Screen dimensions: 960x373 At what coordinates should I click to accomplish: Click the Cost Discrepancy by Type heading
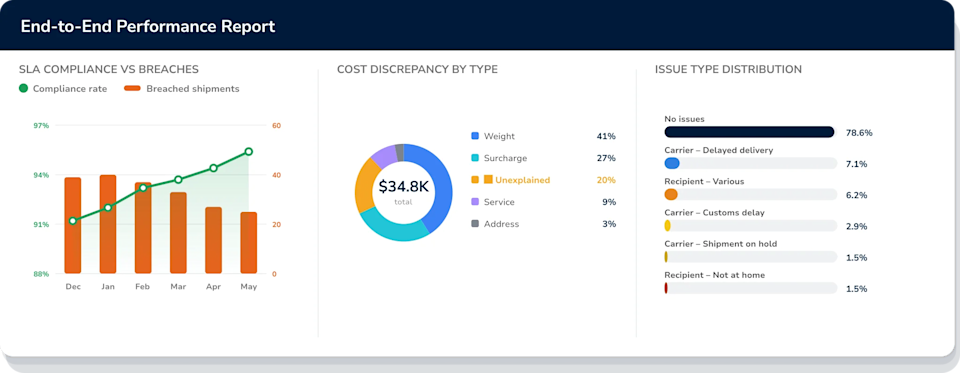pyautogui.click(x=417, y=69)
